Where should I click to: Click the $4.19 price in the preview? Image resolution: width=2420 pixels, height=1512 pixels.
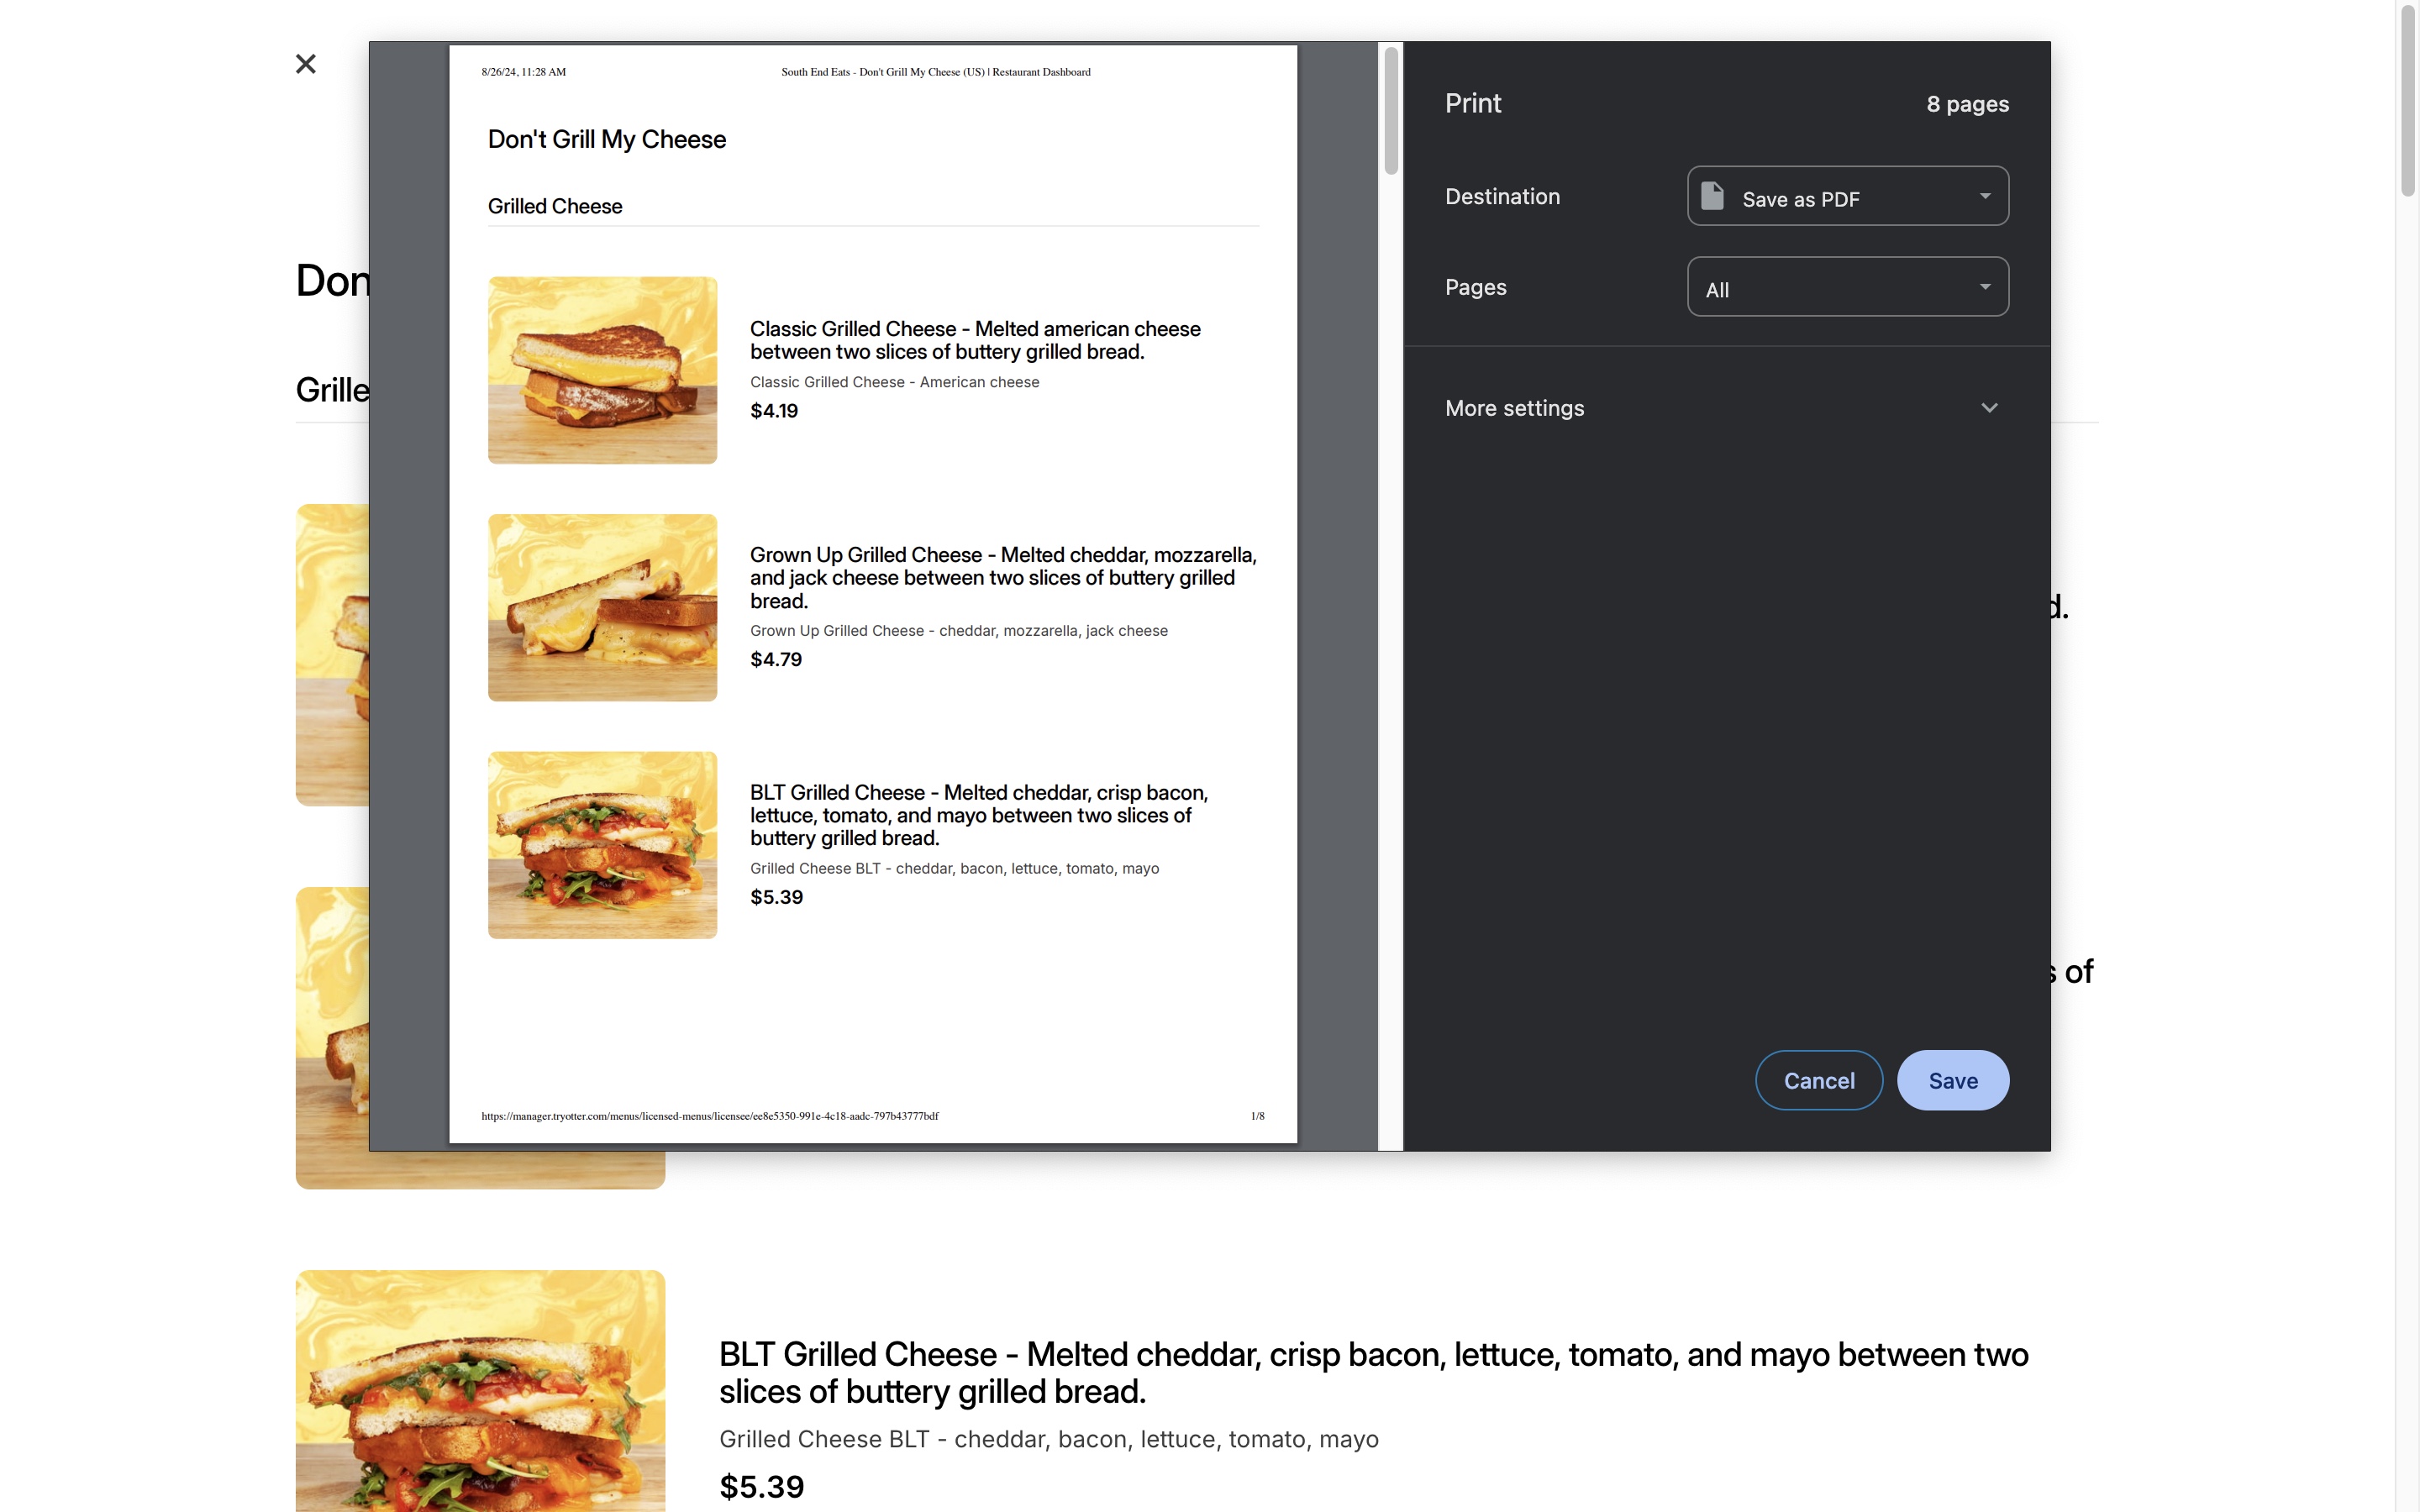tap(774, 411)
